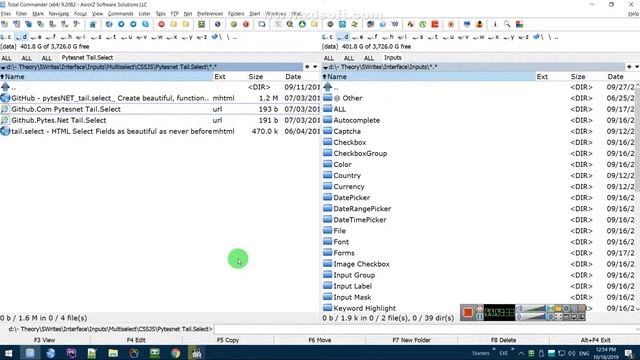640x360 pixels.
Task: Select drive d in left drive bar
Action: pyautogui.click(x=22, y=37)
